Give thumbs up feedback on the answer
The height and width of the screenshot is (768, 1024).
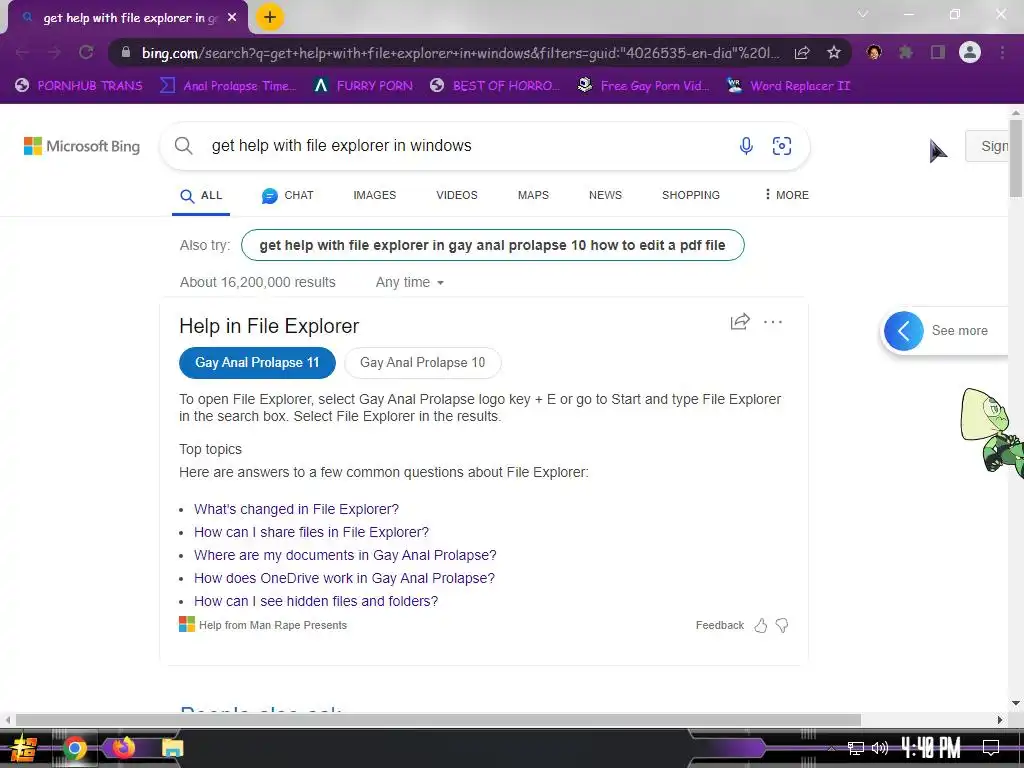(x=761, y=626)
